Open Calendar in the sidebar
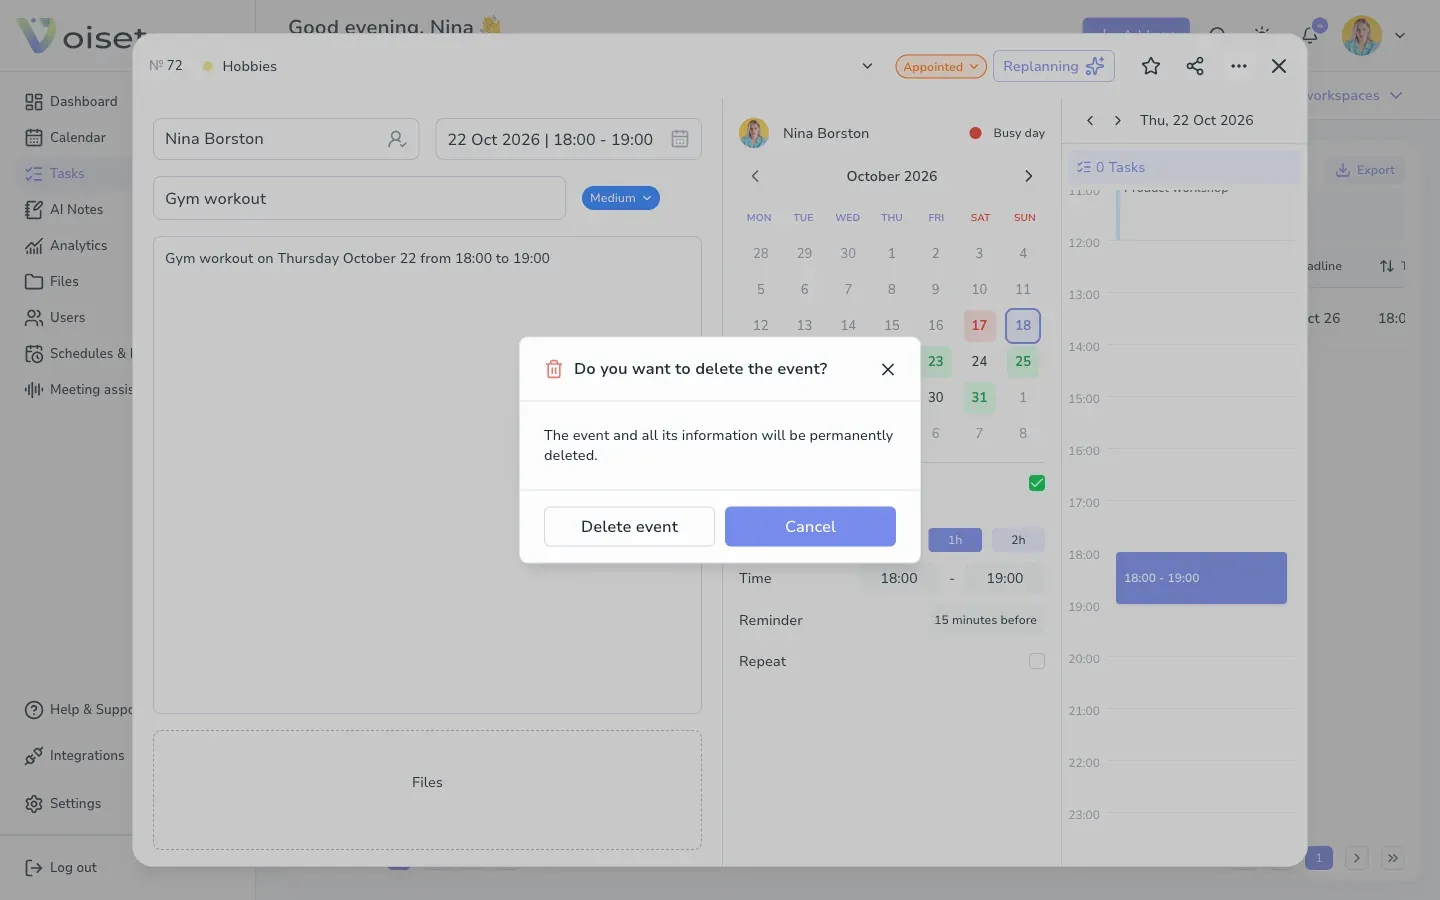Image resolution: width=1440 pixels, height=900 pixels. pos(66,137)
